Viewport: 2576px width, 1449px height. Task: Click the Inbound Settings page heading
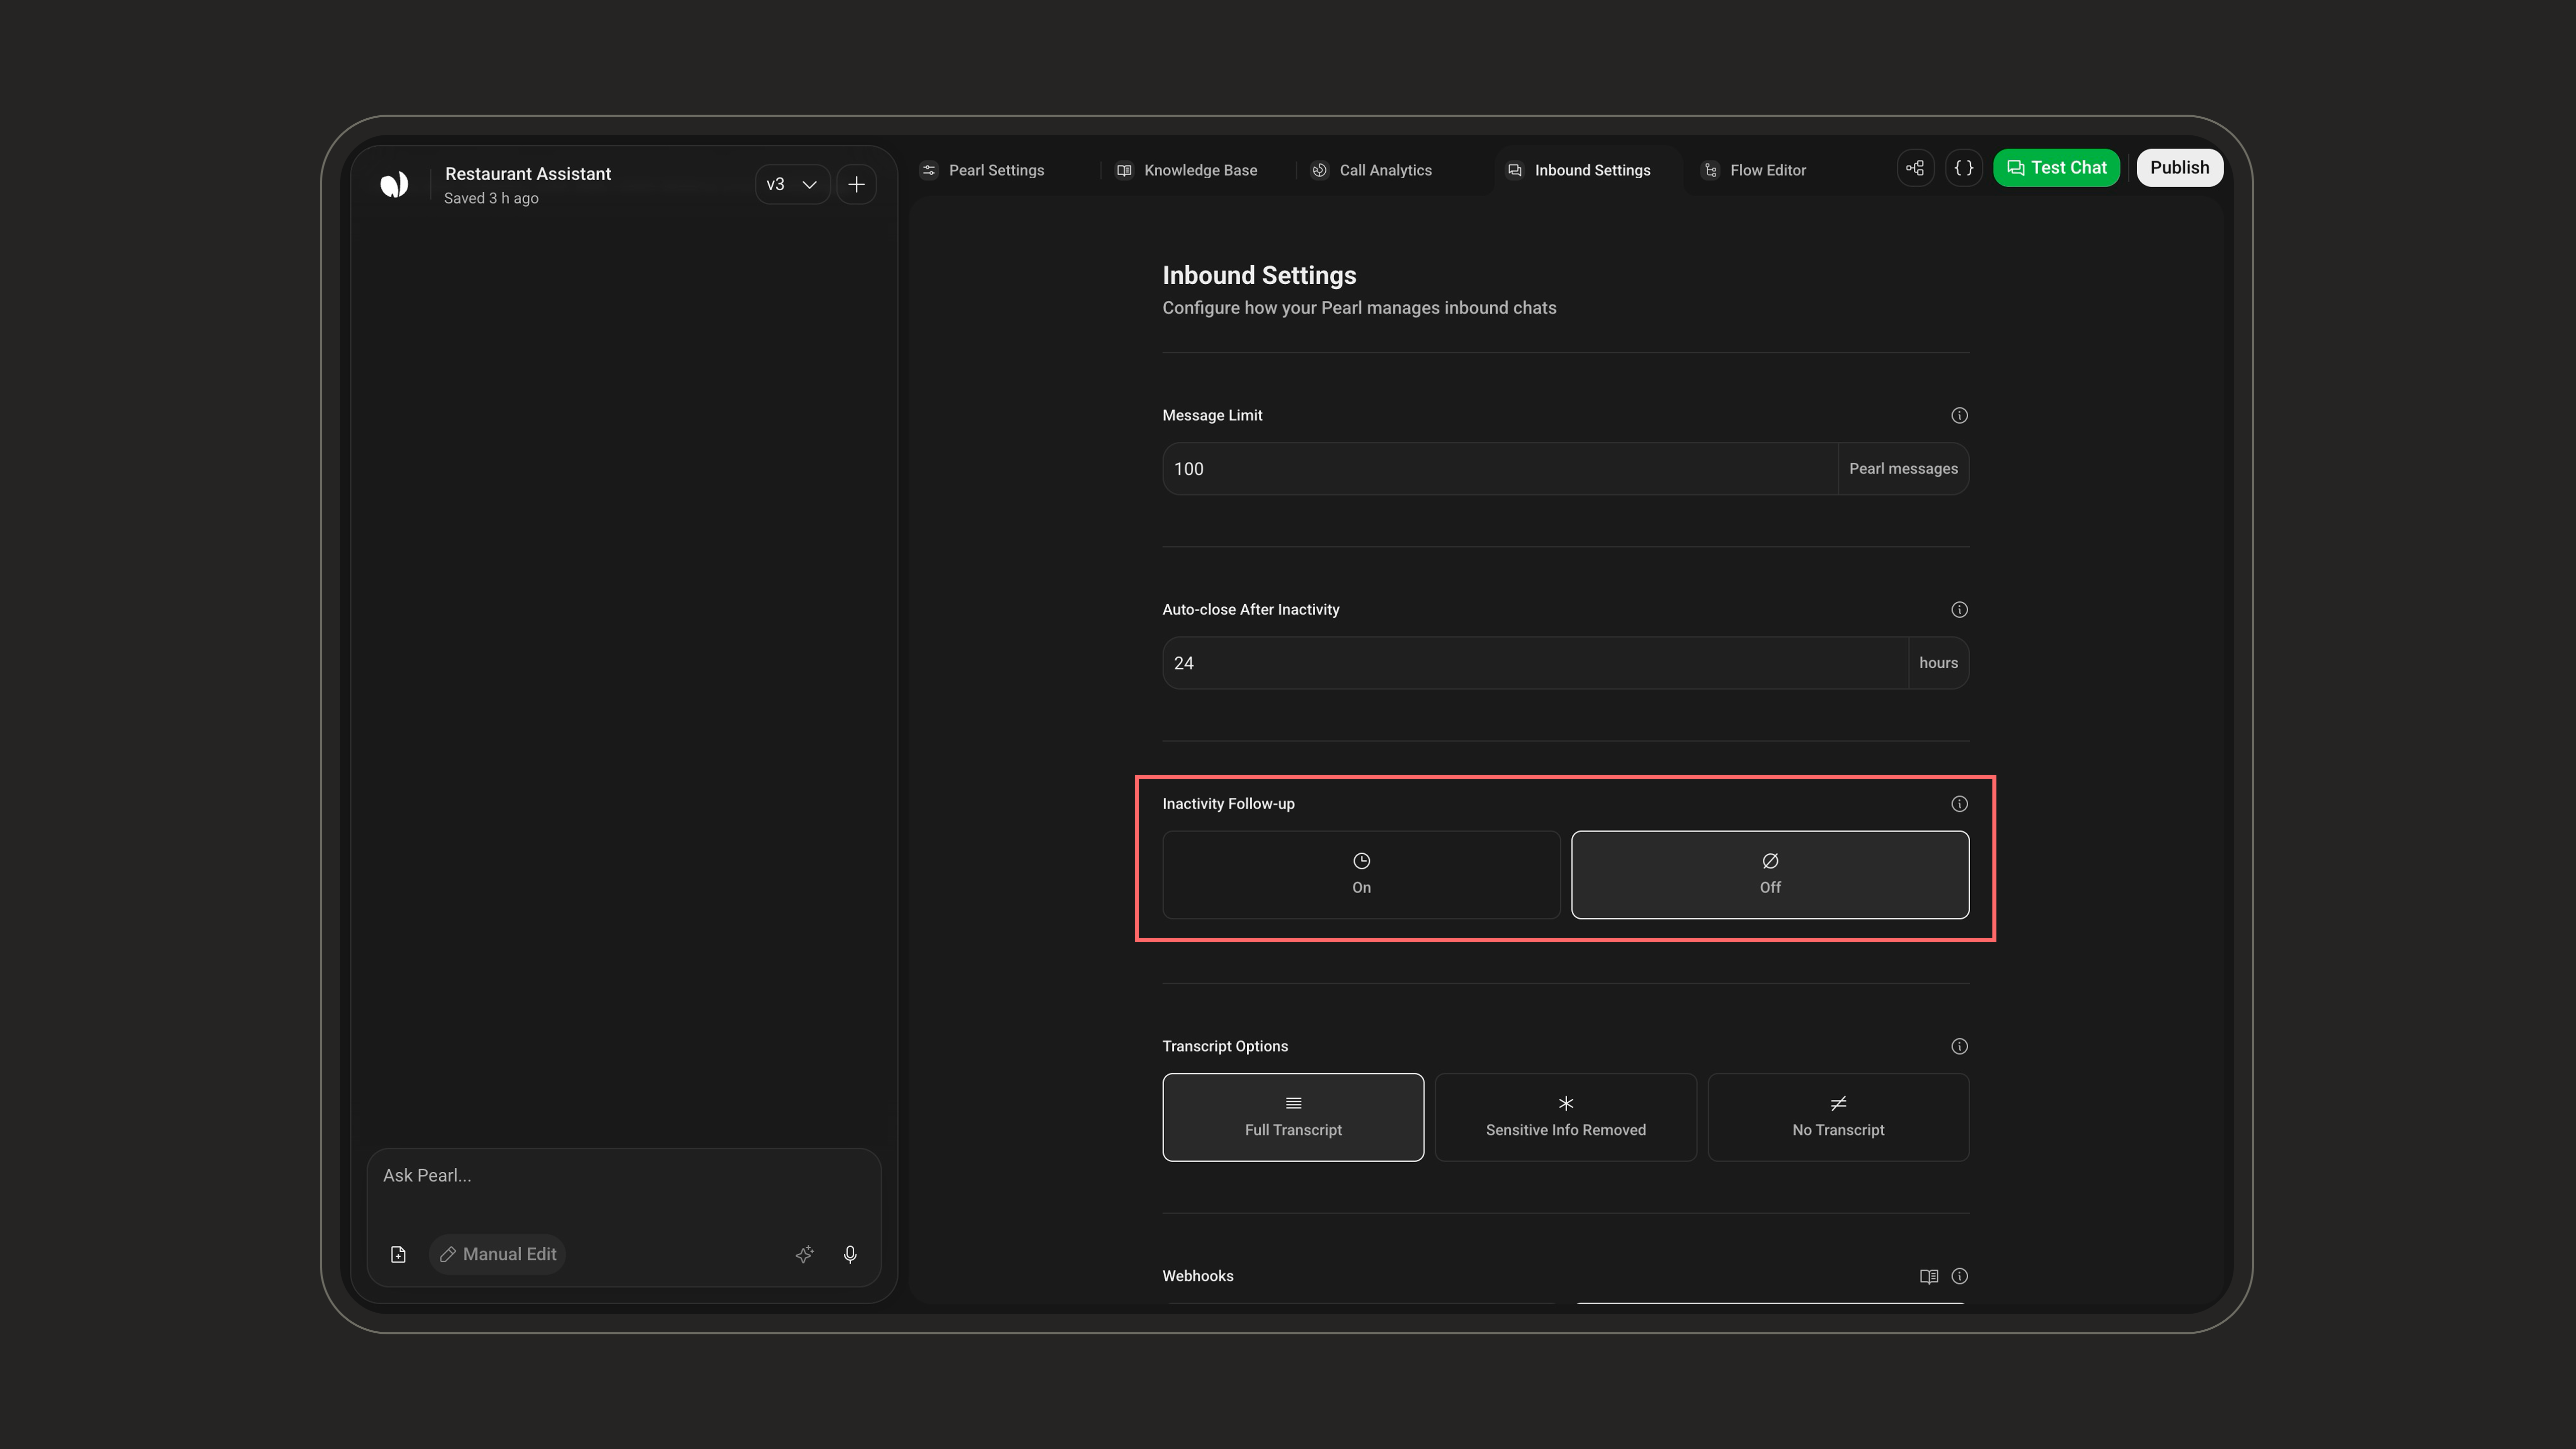(1259, 276)
